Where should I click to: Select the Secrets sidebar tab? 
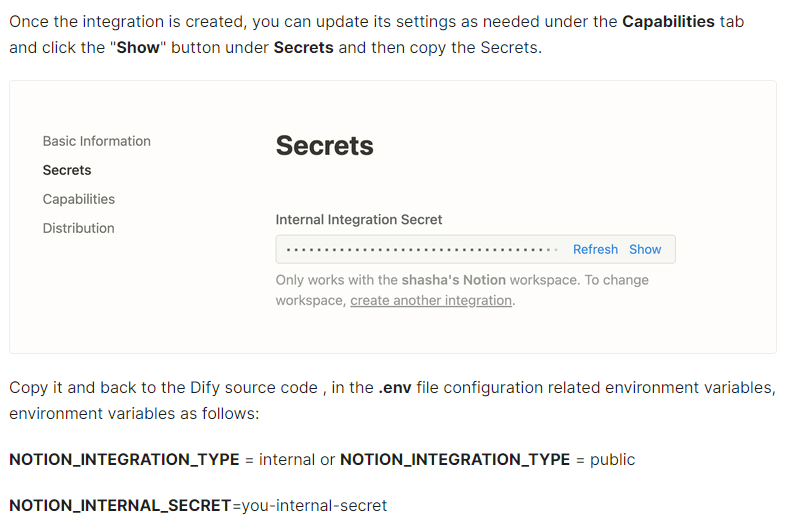[x=67, y=170]
